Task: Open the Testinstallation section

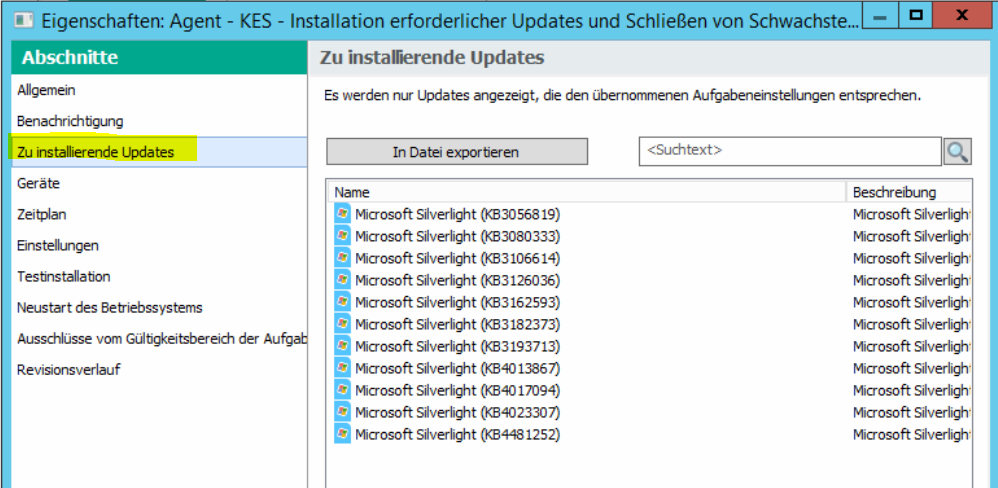Action: click(x=159, y=277)
